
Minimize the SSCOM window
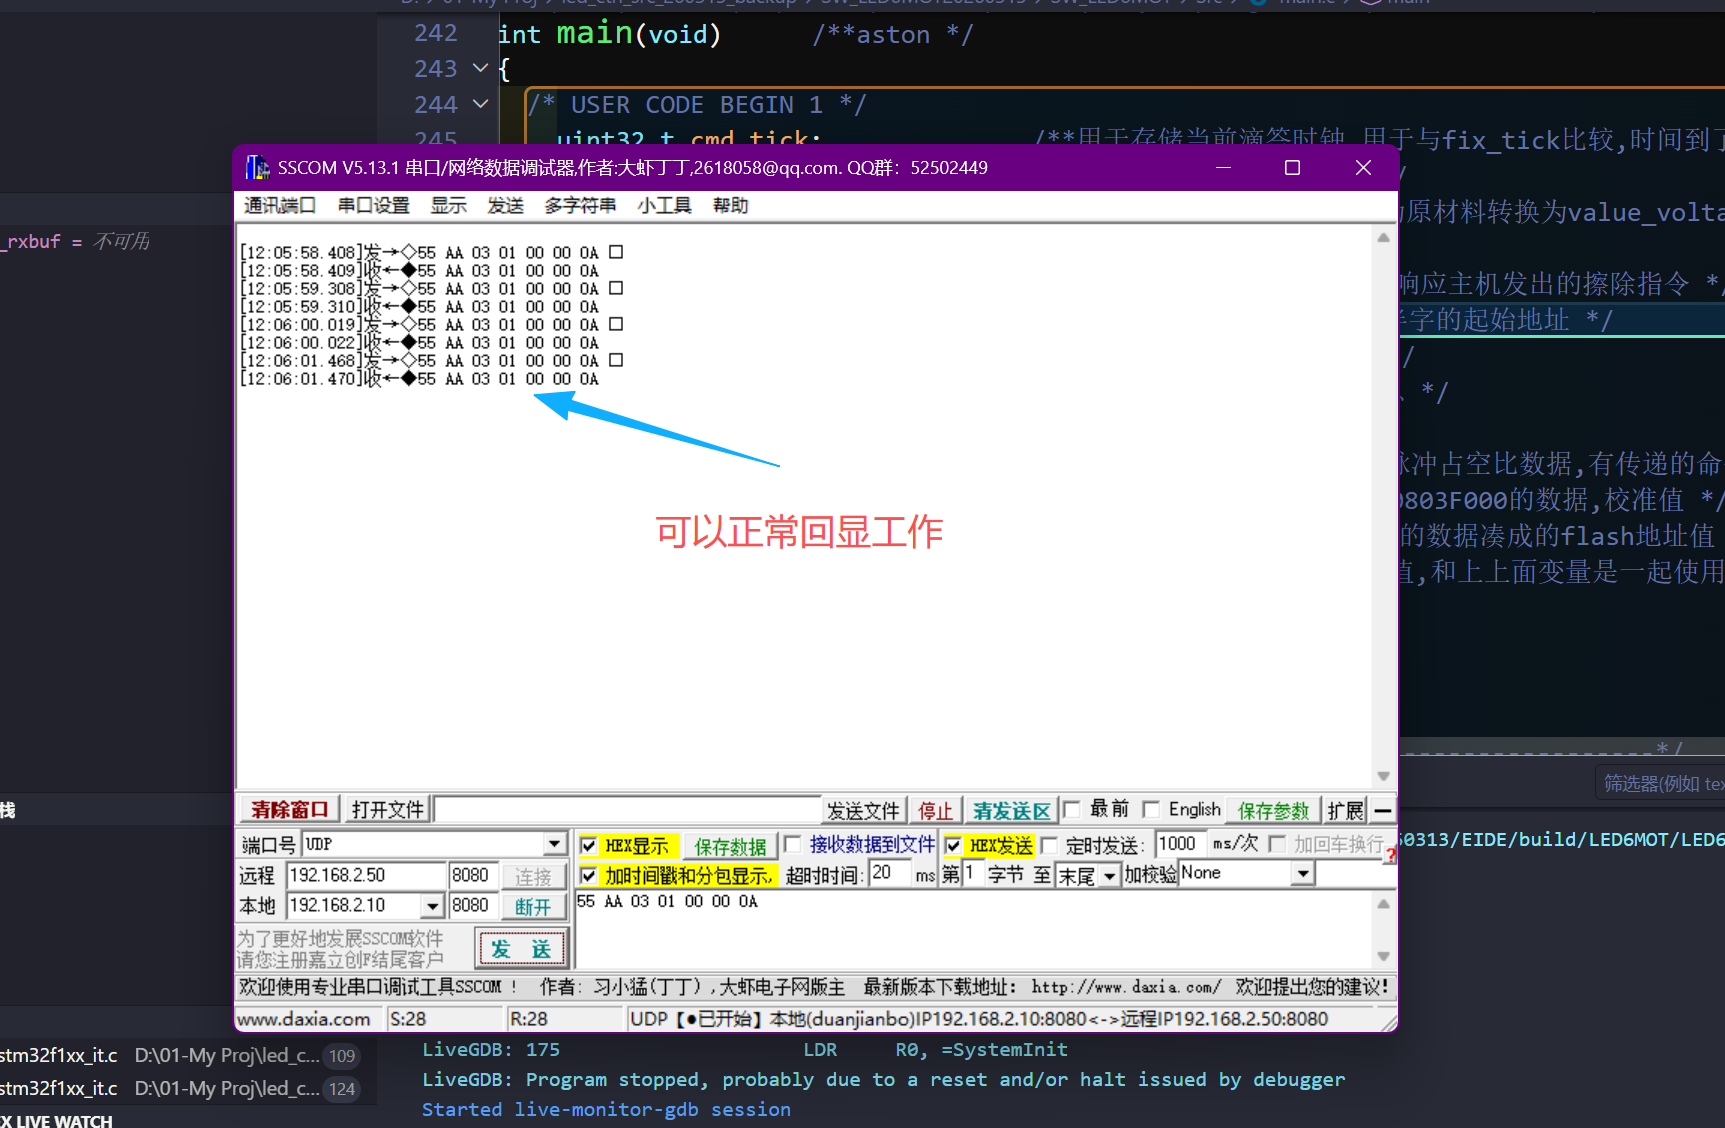[1223, 167]
